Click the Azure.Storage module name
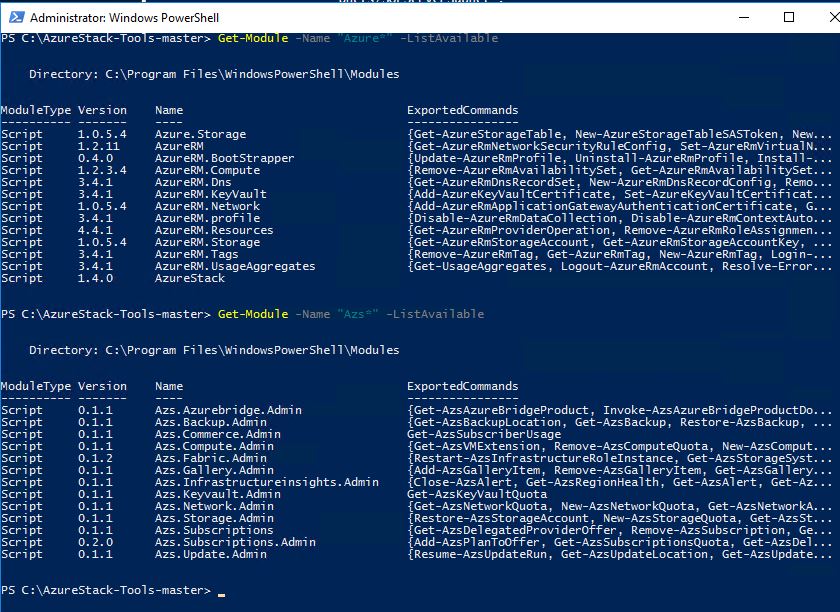 [x=200, y=134]
